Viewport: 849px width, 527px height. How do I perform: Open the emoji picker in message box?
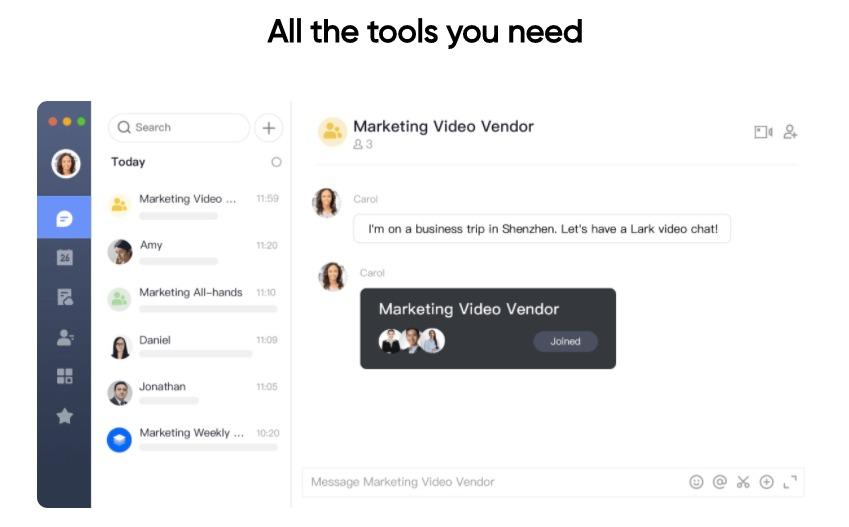click(x=696, y=482)
